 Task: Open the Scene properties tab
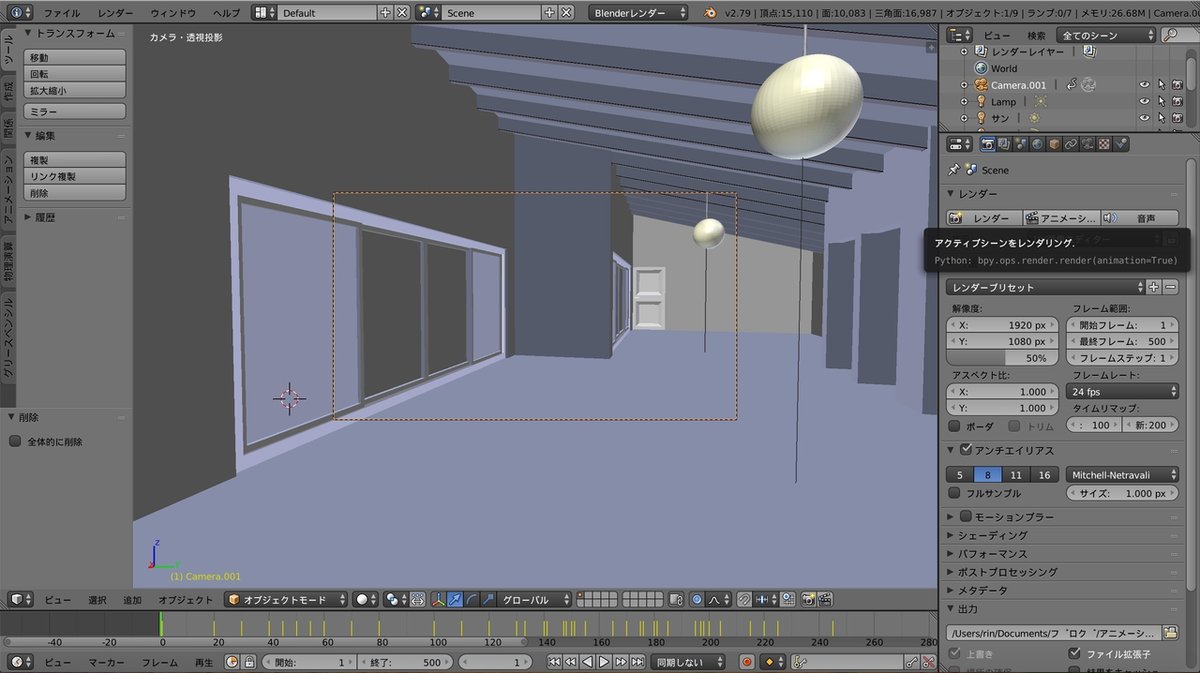tap(1020, 144)
